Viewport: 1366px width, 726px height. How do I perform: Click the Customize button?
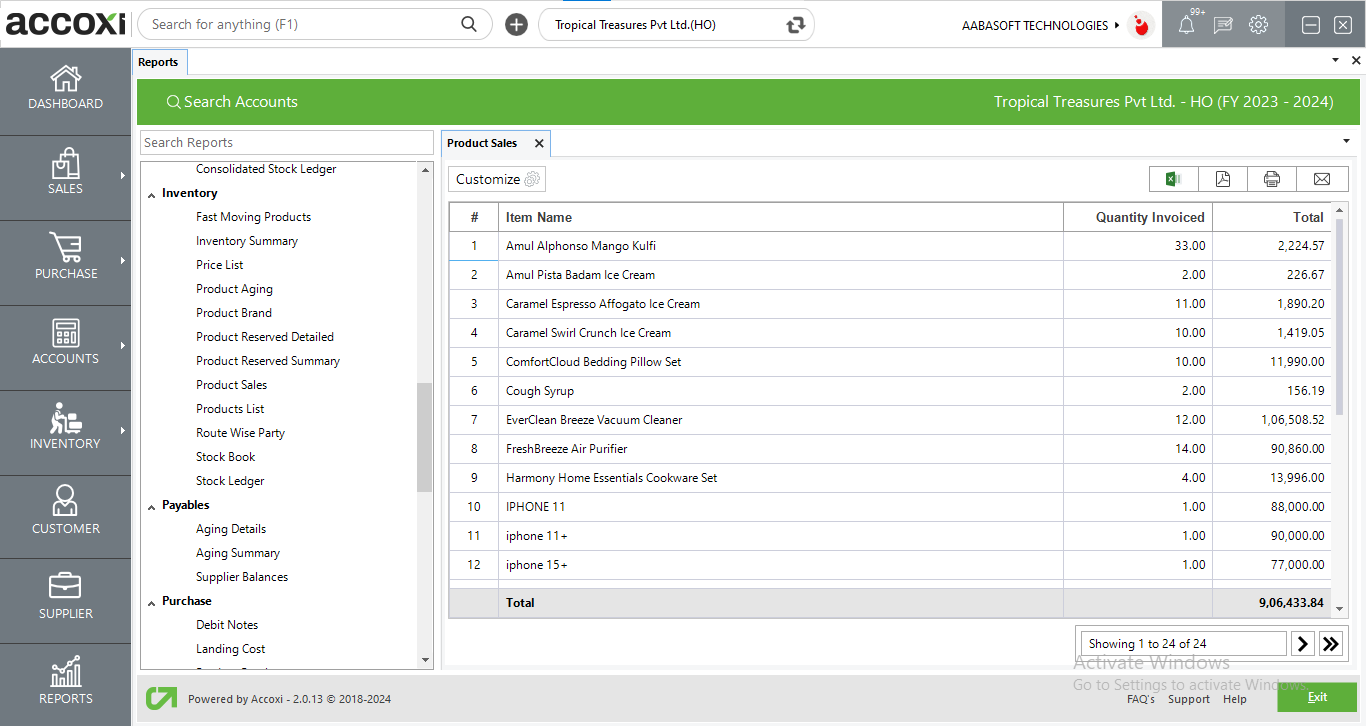[497, 179]
